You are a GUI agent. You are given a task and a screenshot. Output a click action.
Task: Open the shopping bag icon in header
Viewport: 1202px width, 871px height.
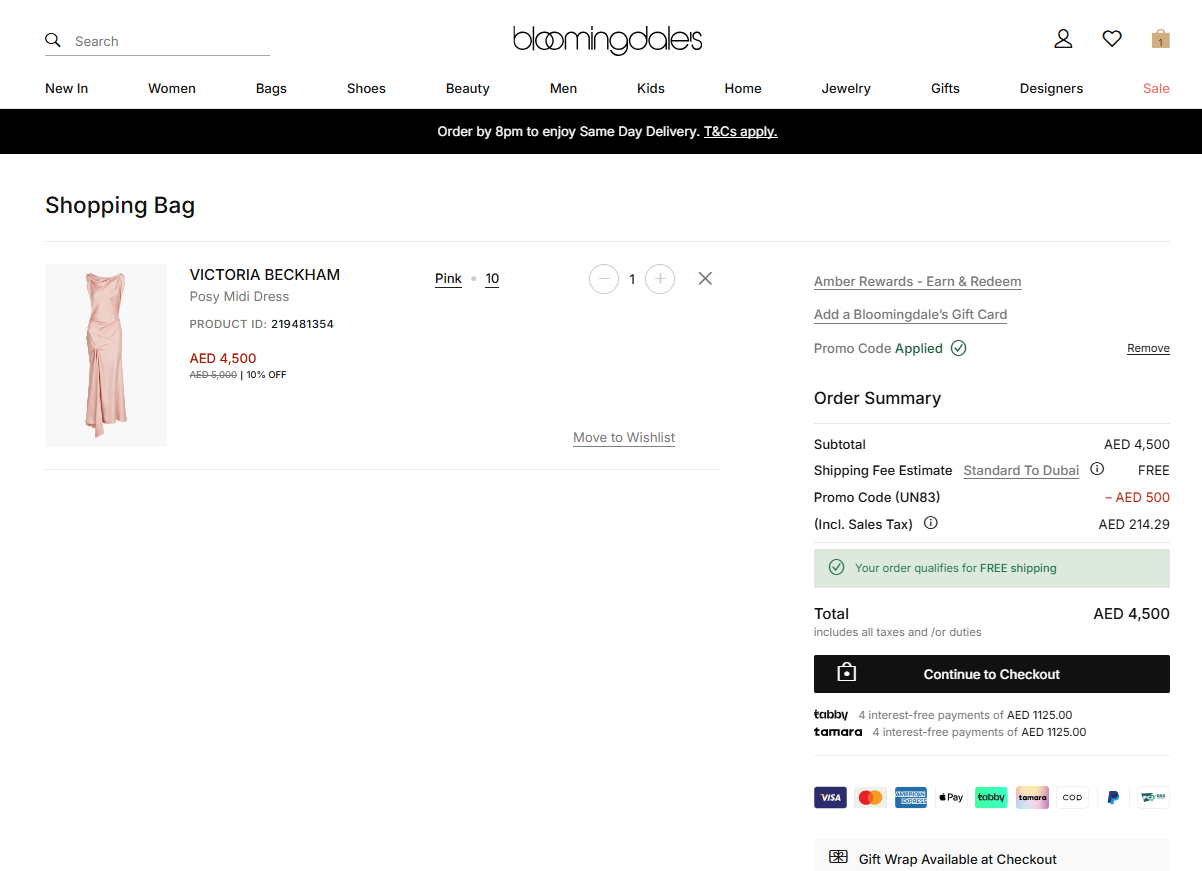tap(1160, 39)
